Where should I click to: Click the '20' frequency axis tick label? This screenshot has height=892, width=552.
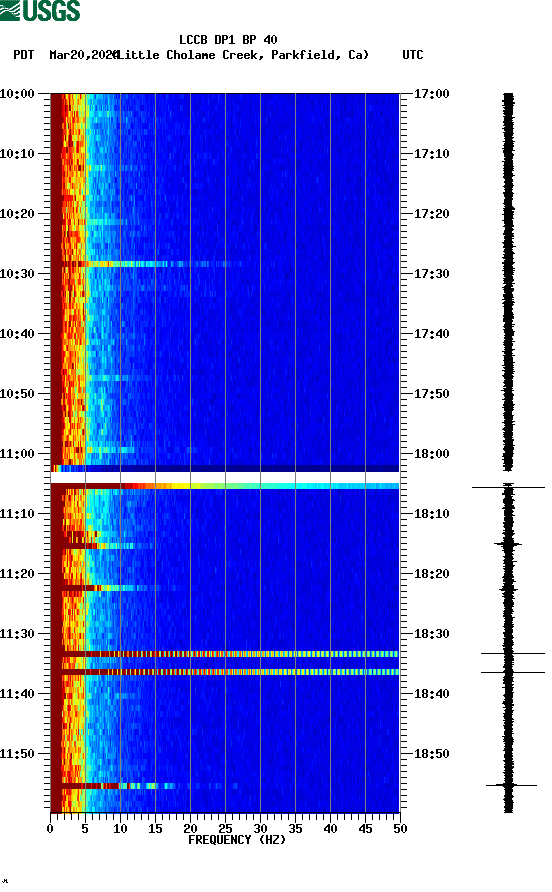tap(190, 829)
